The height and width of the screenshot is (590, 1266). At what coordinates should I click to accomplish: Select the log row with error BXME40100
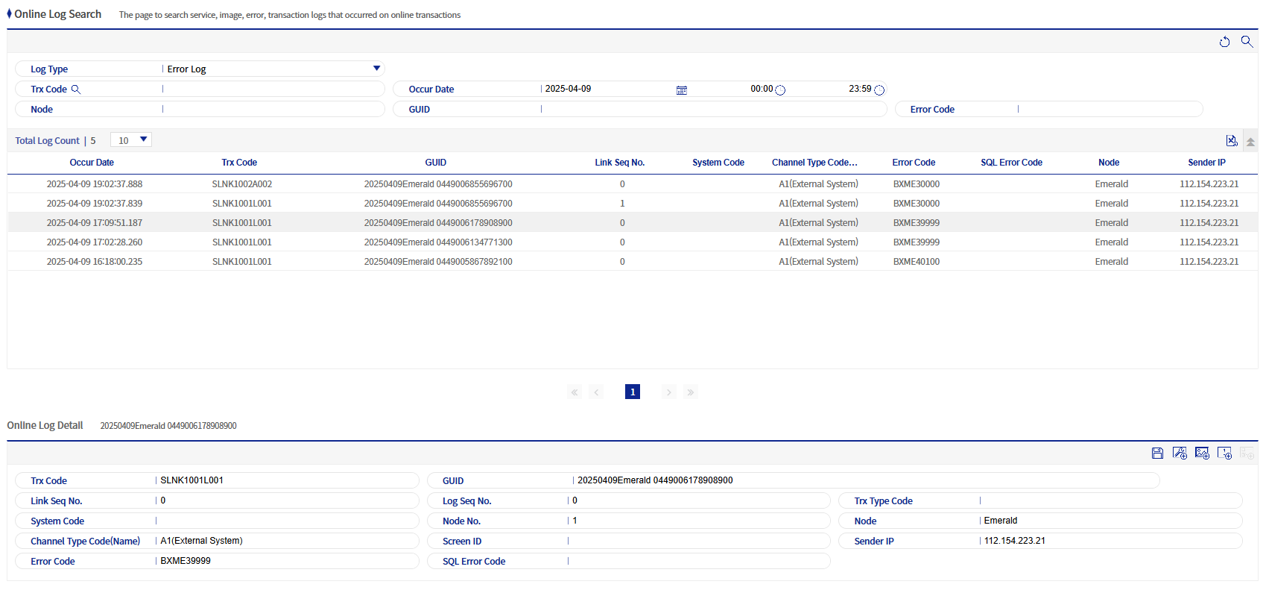[600, 261]
